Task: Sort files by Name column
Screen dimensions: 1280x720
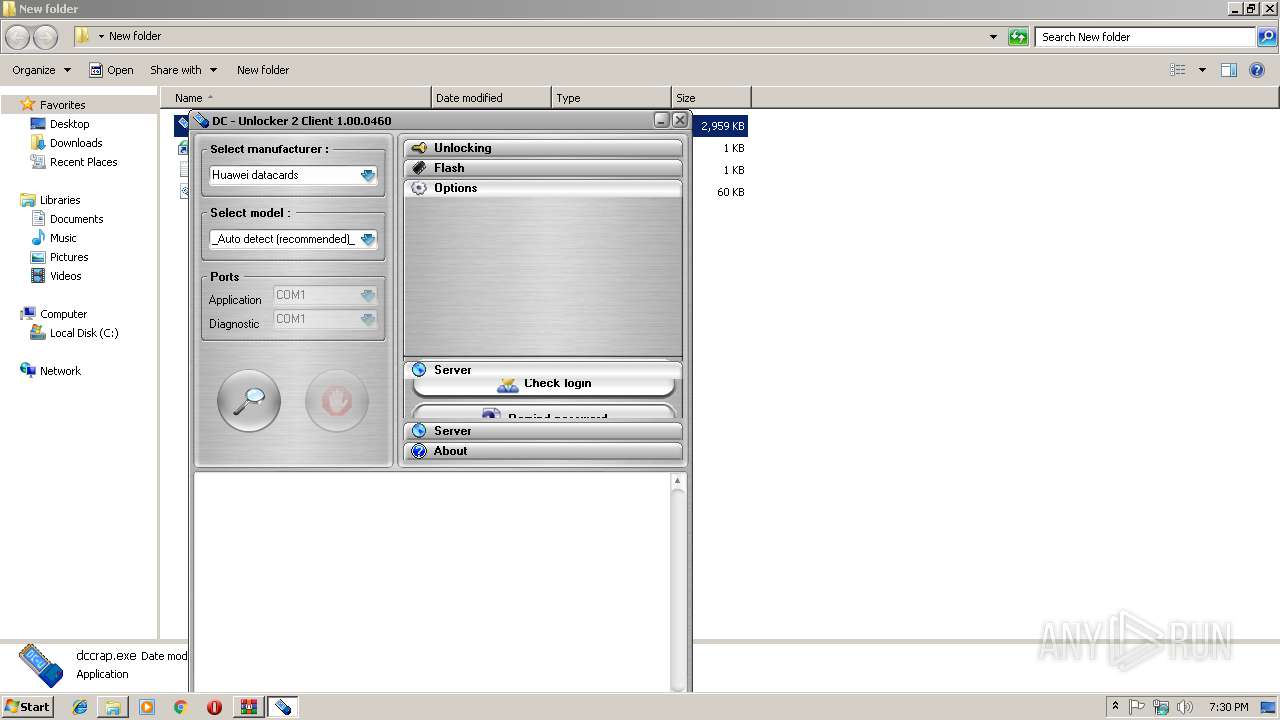Action: (296, 98)
